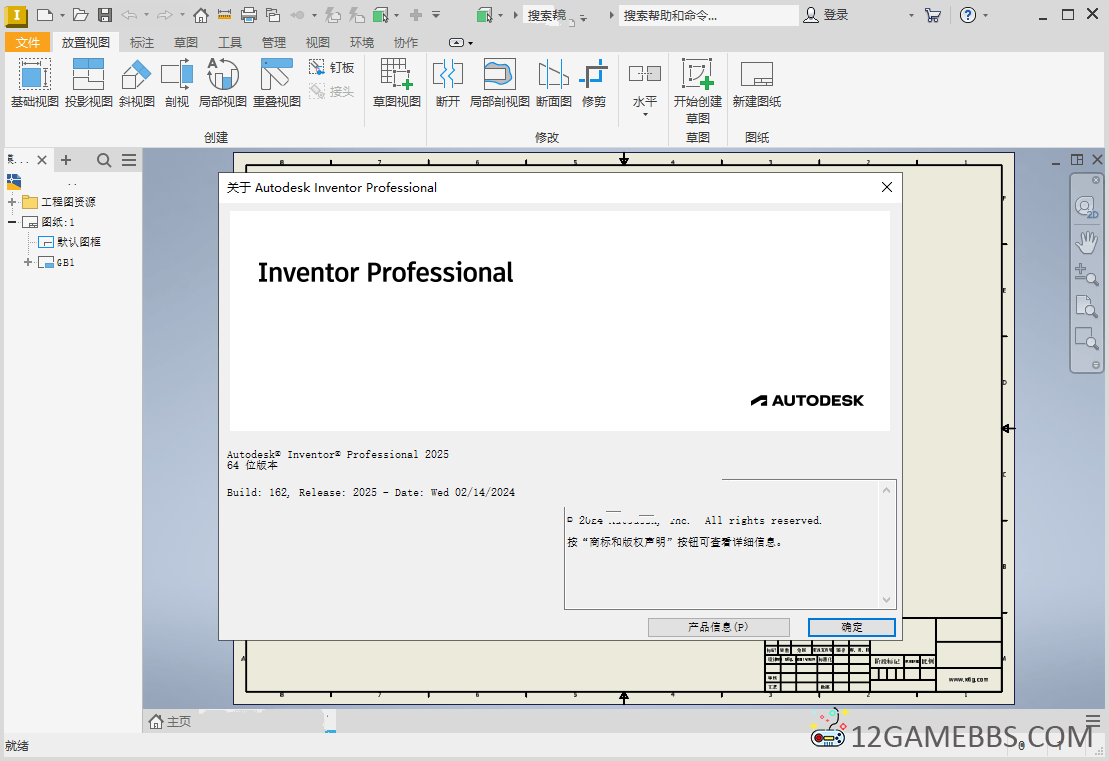
Task: Click the measure ruler icon in toolbar
Action: (224, 15)
